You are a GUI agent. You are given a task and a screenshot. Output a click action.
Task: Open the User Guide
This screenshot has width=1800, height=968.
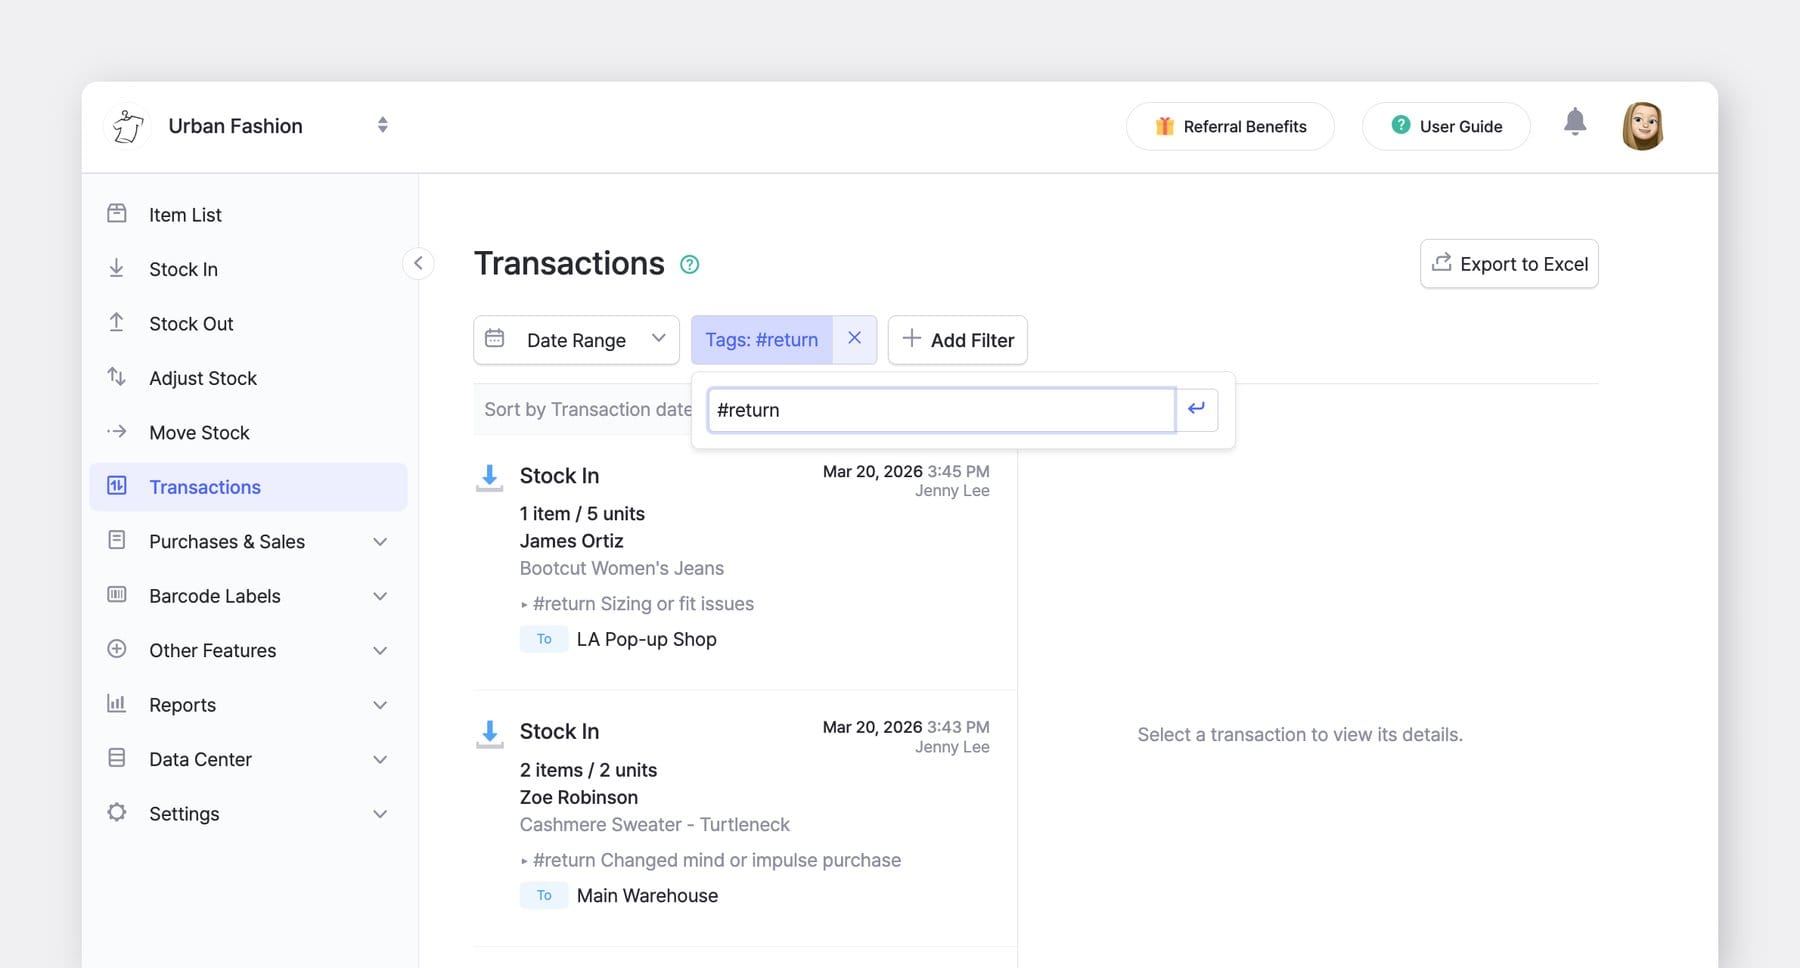(1445, 126)
